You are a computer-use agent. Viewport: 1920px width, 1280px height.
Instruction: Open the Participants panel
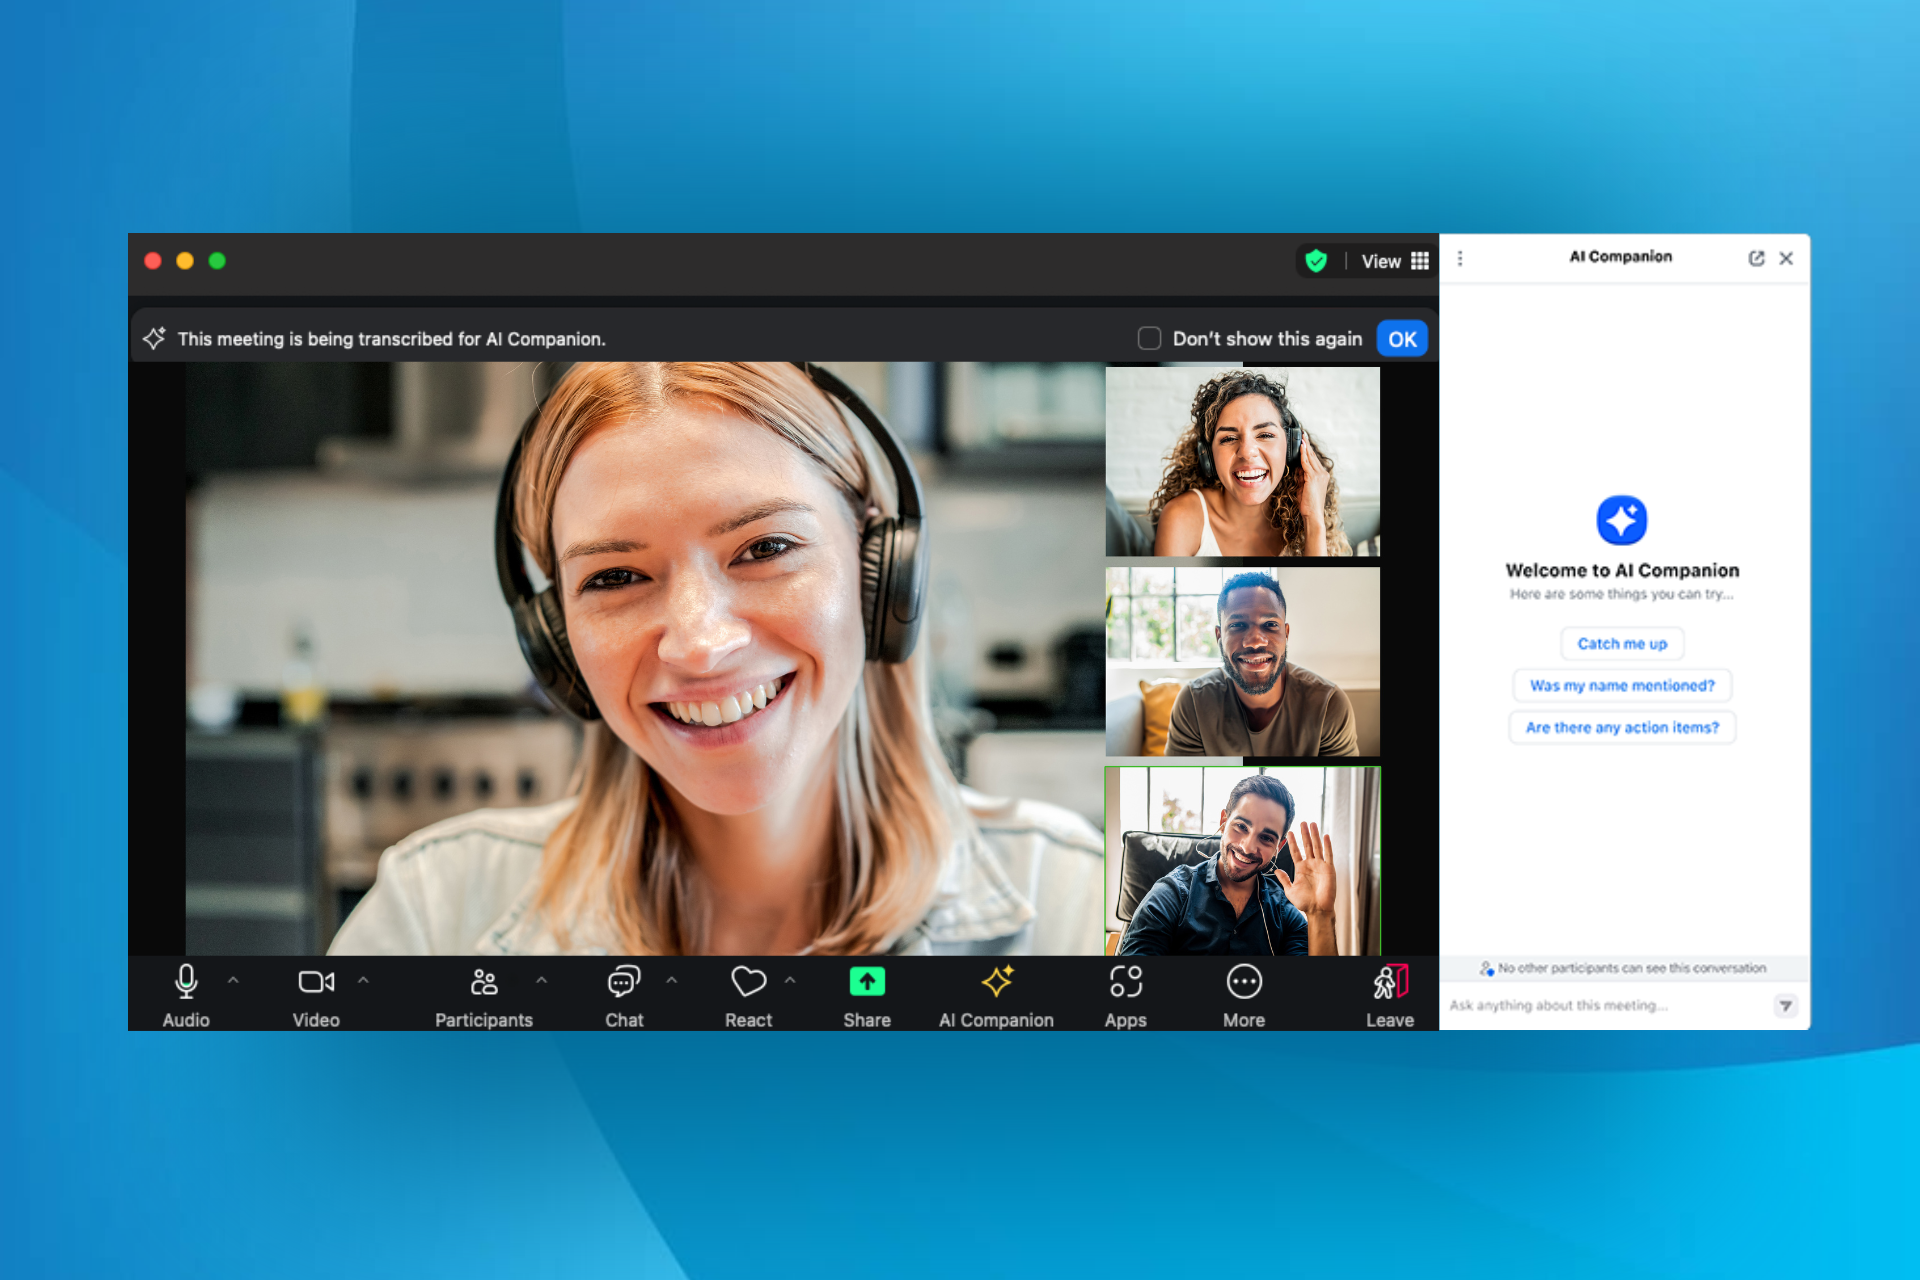(484, 982)
